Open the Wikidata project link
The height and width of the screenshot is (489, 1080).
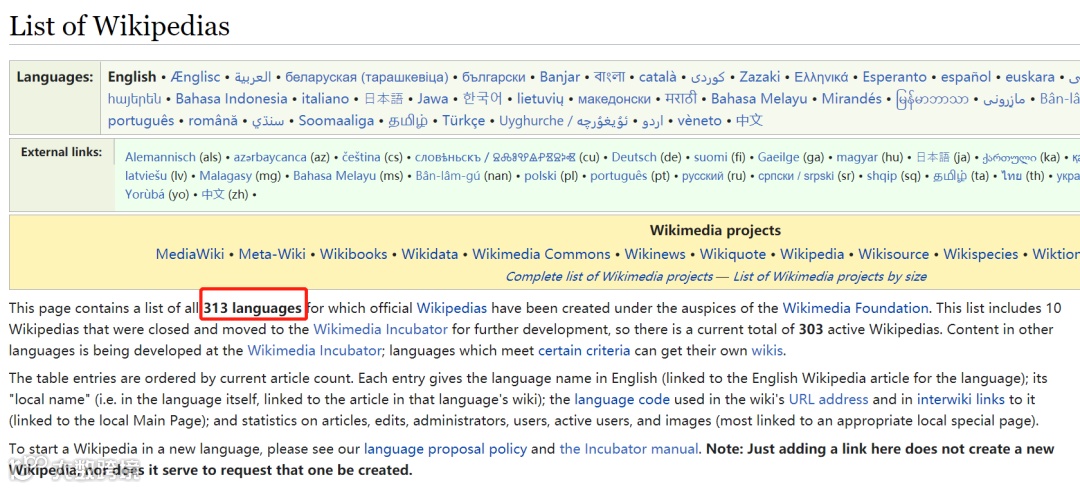coord(430,254)
